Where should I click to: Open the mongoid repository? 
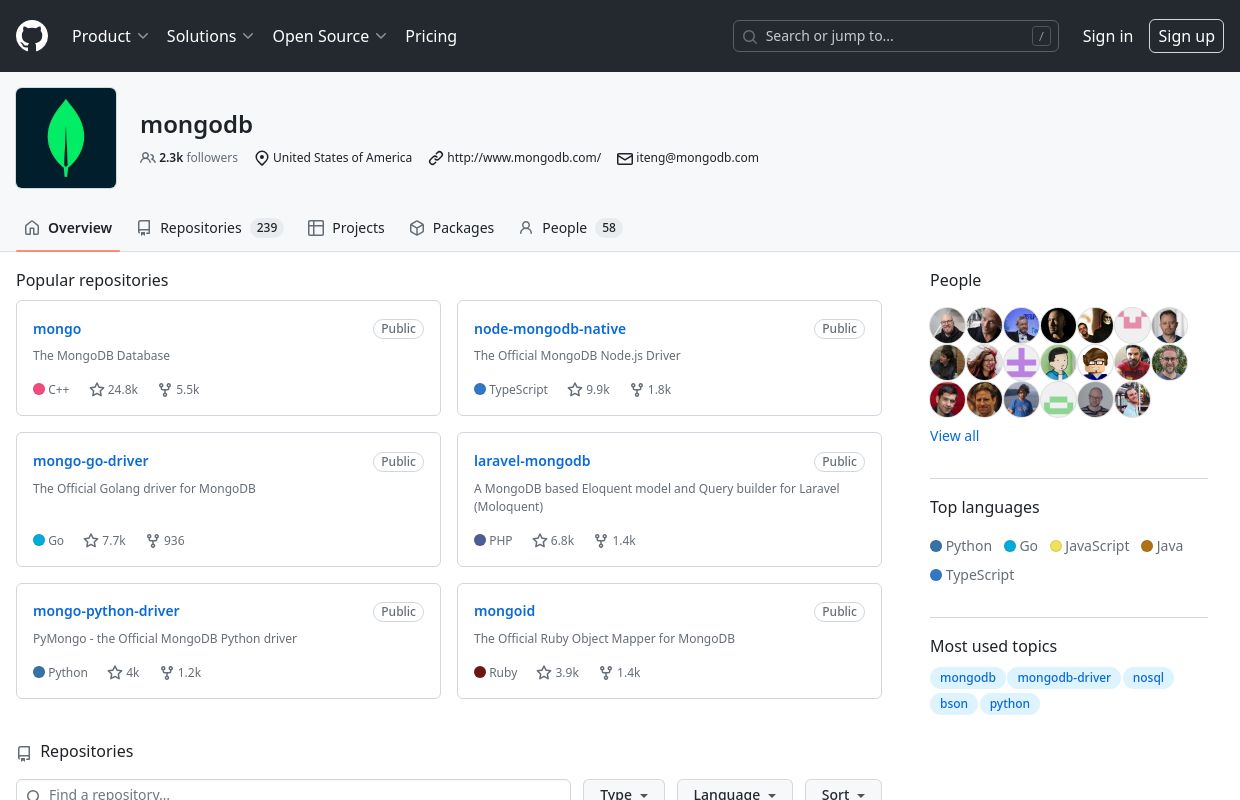(x=504, y=611)
